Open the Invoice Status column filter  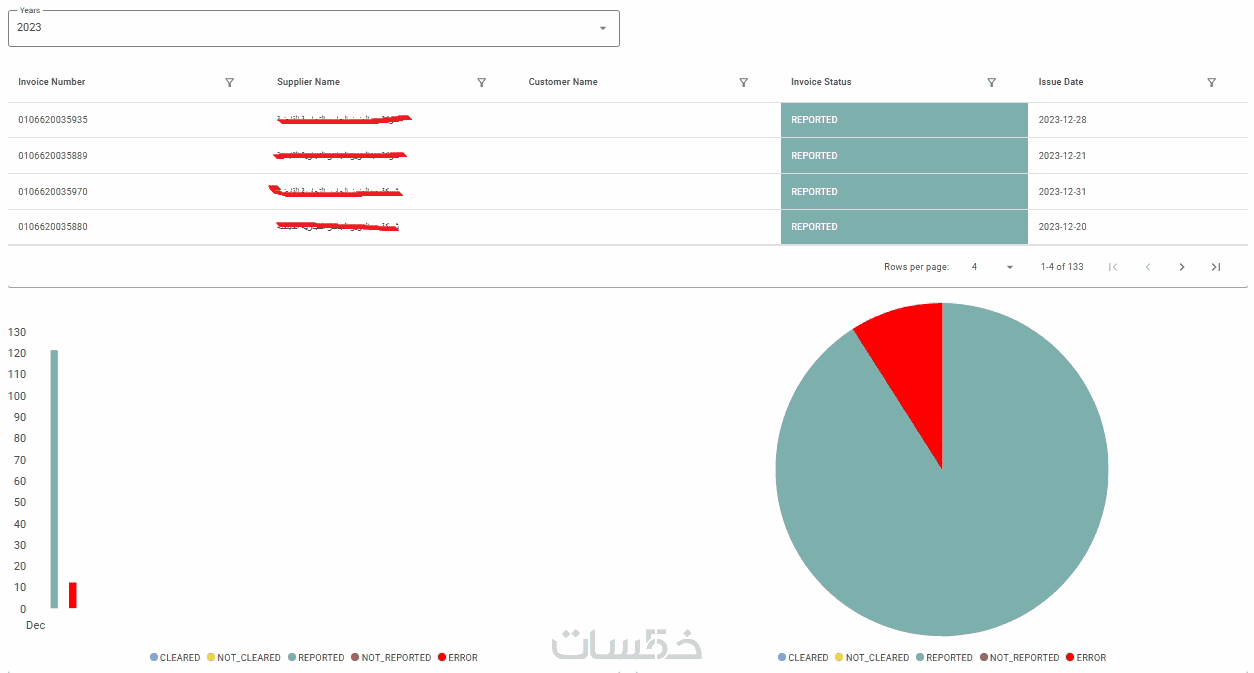point(991,82)
